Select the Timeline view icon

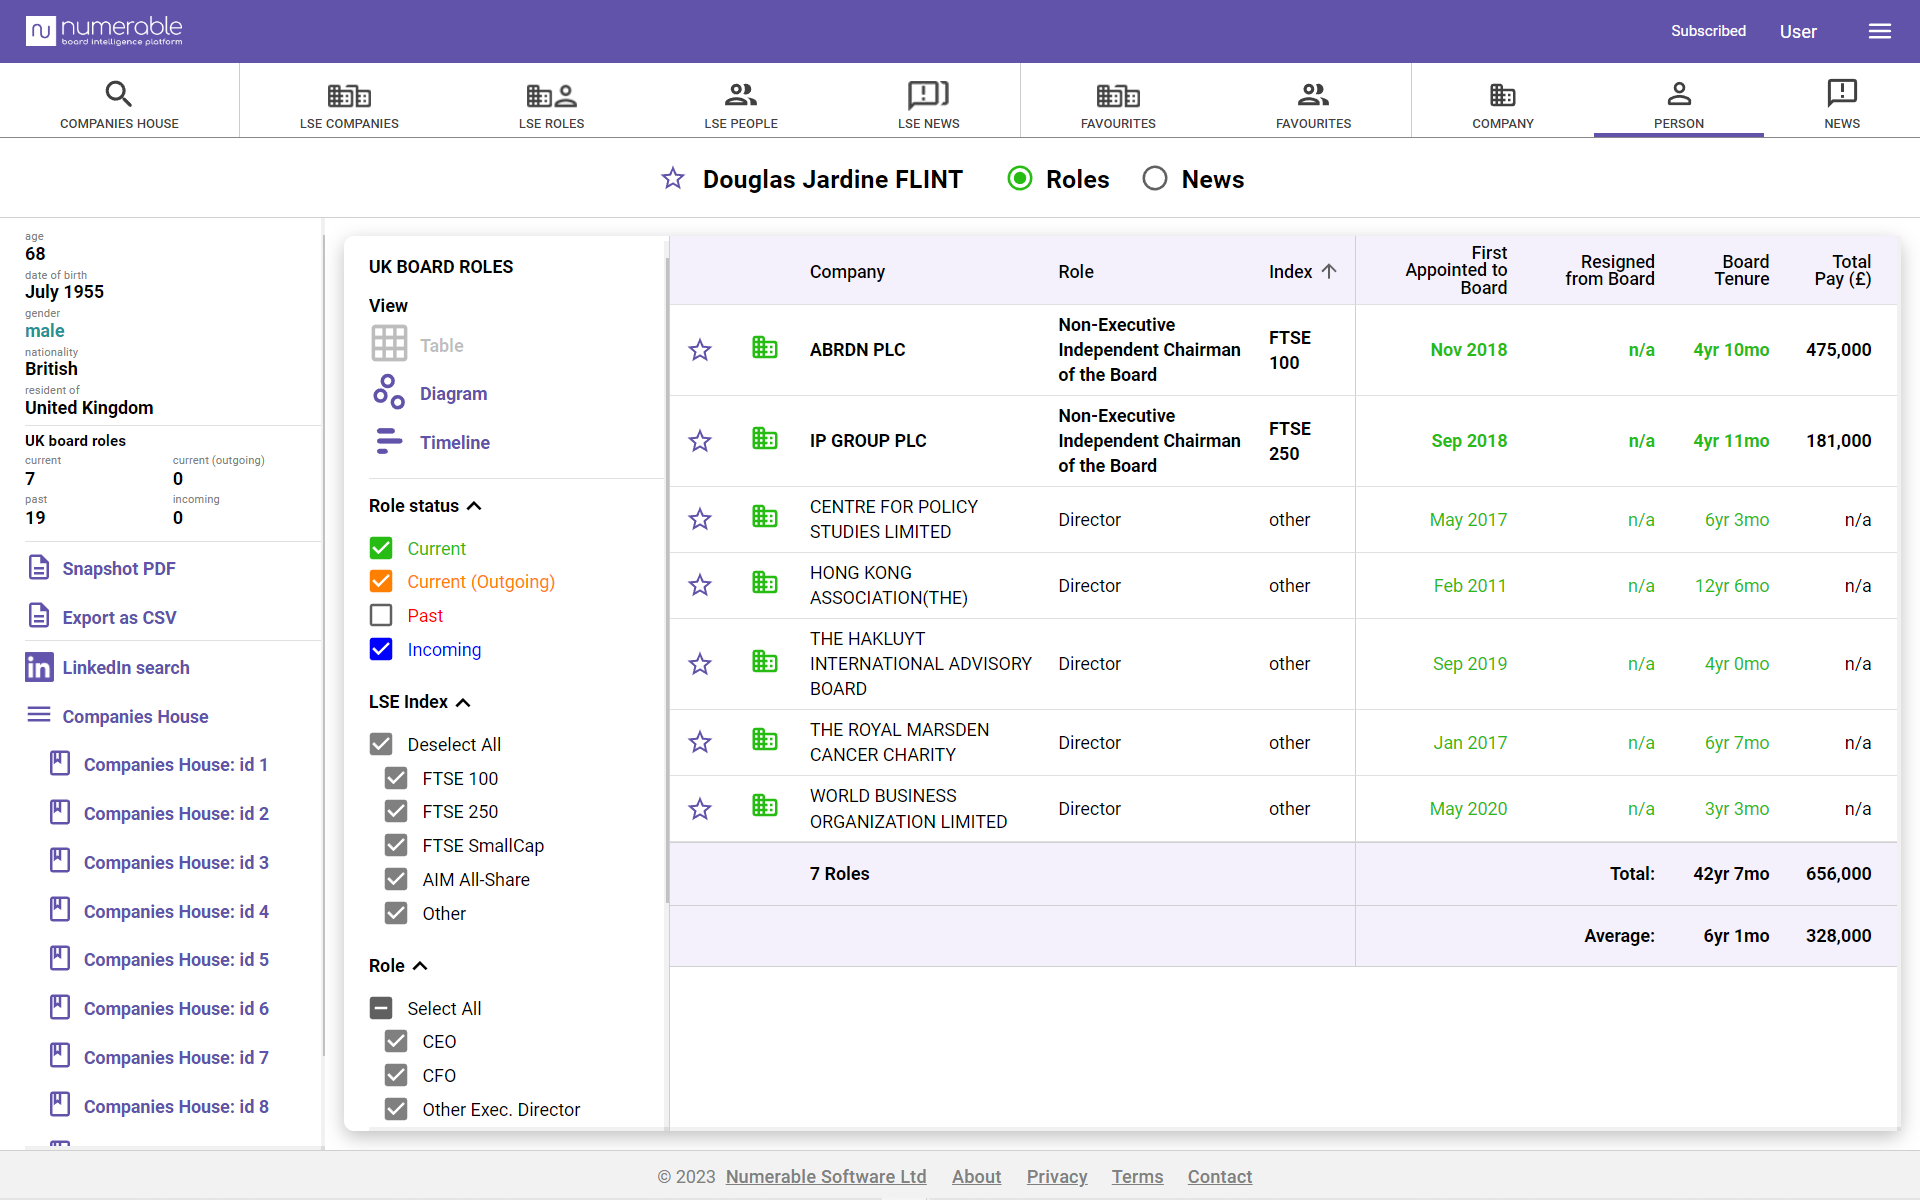tap(389, 441)
